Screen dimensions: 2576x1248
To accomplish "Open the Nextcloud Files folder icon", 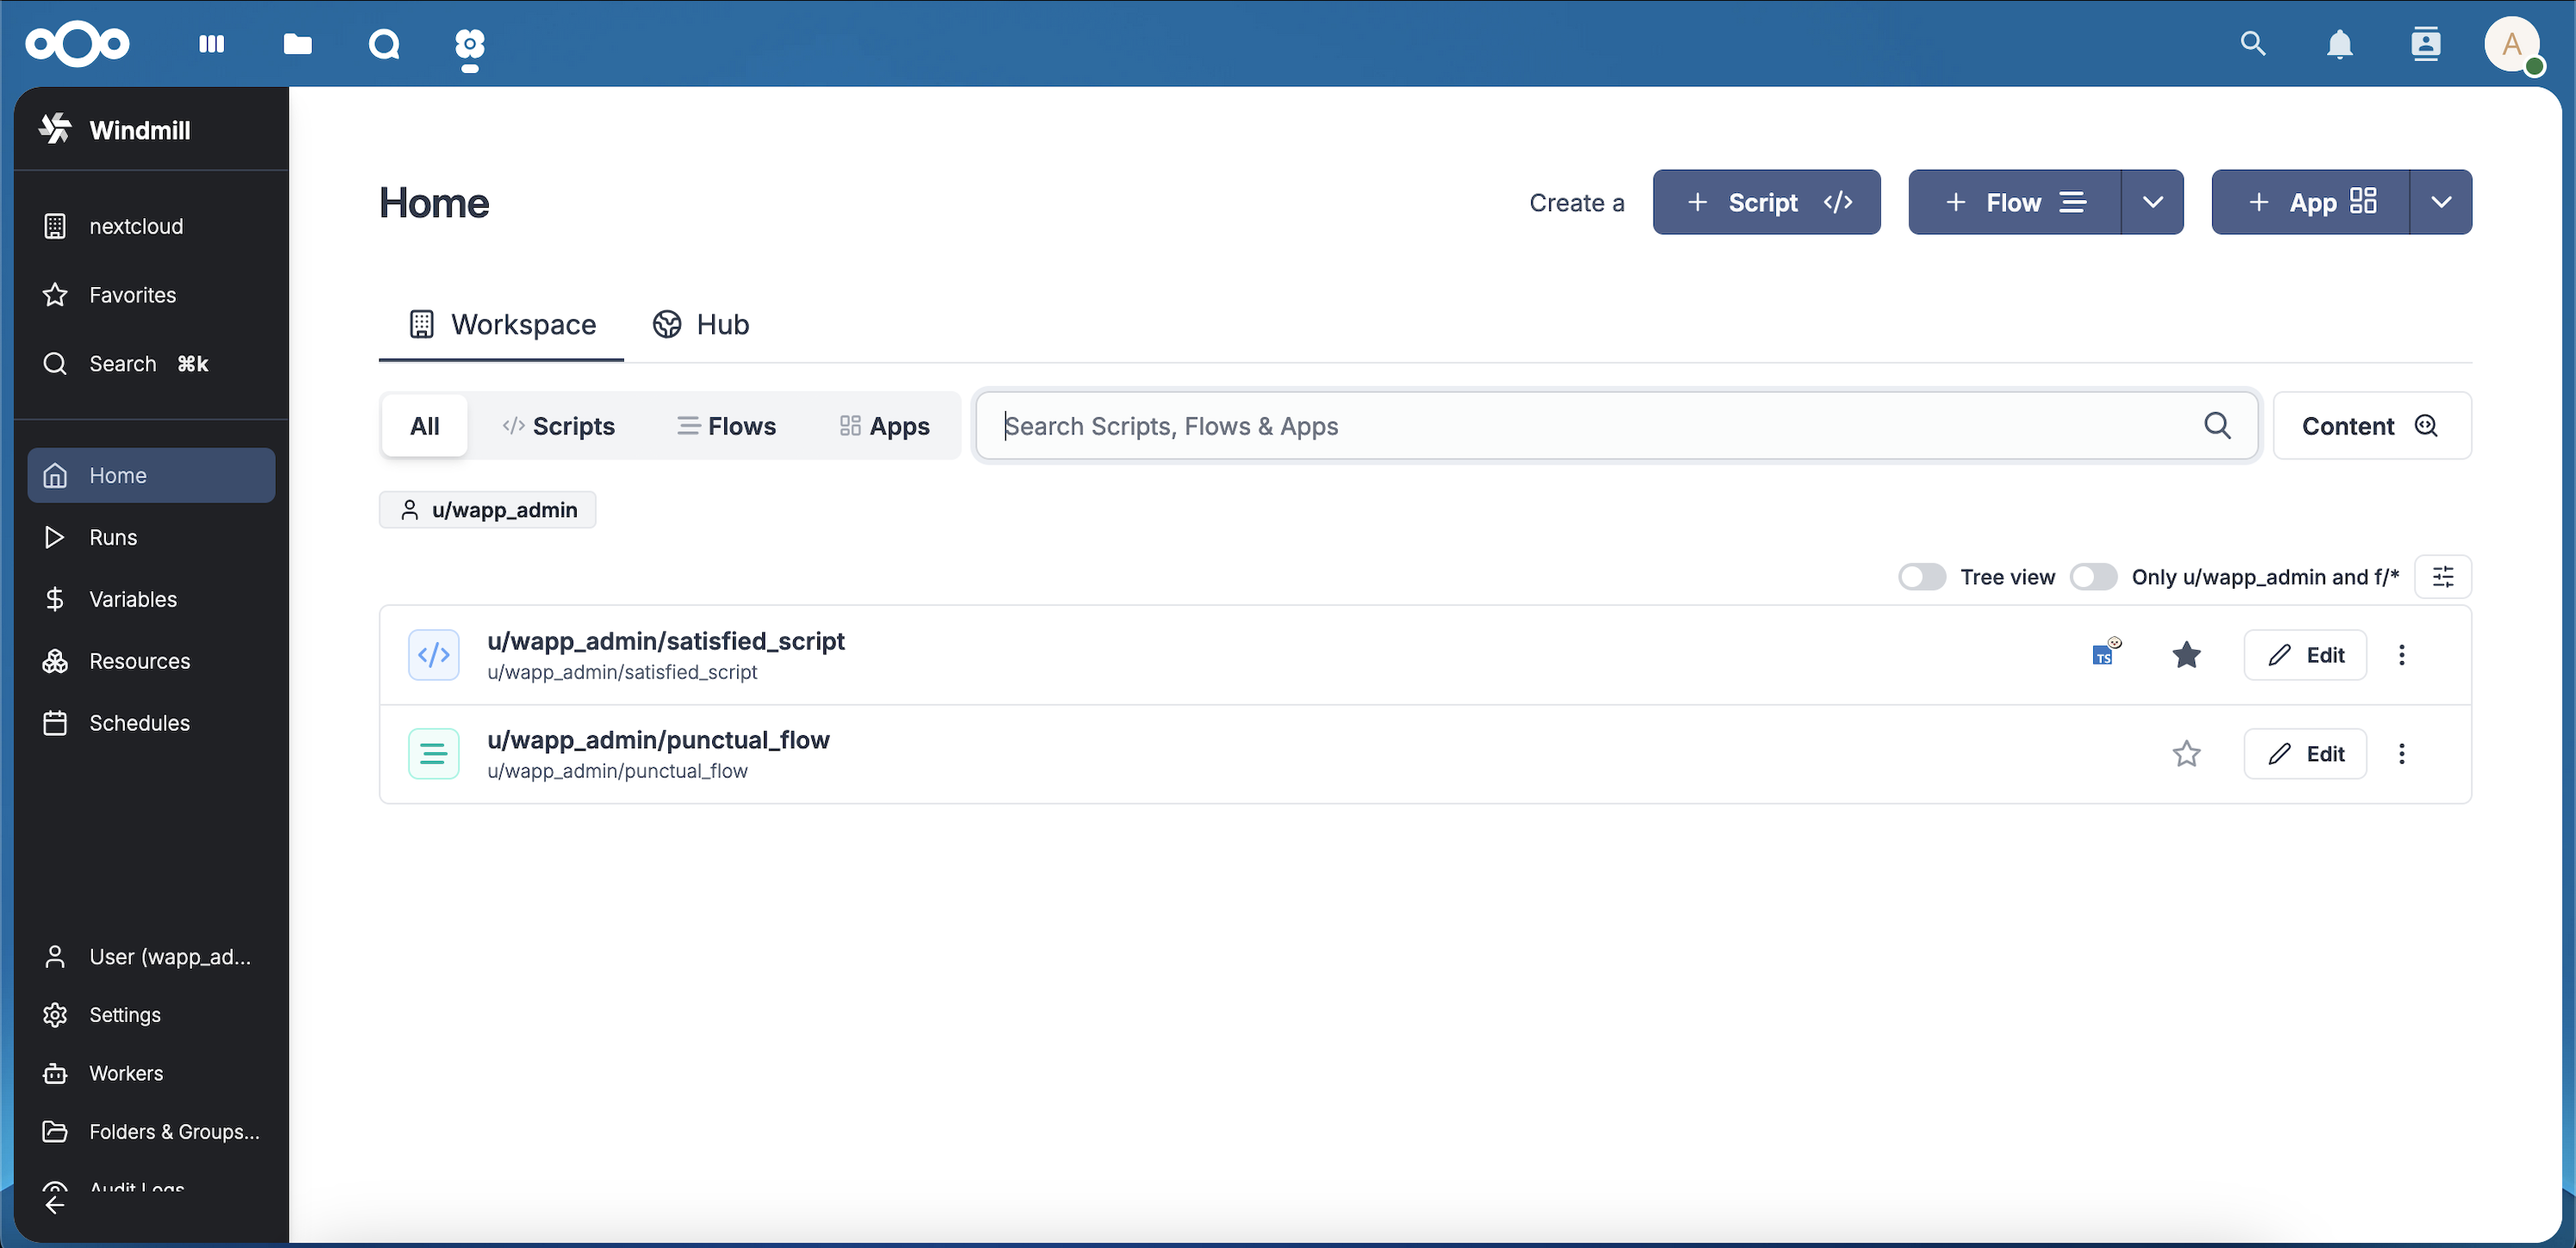I will pyautogui.click(x=297, y=44).
